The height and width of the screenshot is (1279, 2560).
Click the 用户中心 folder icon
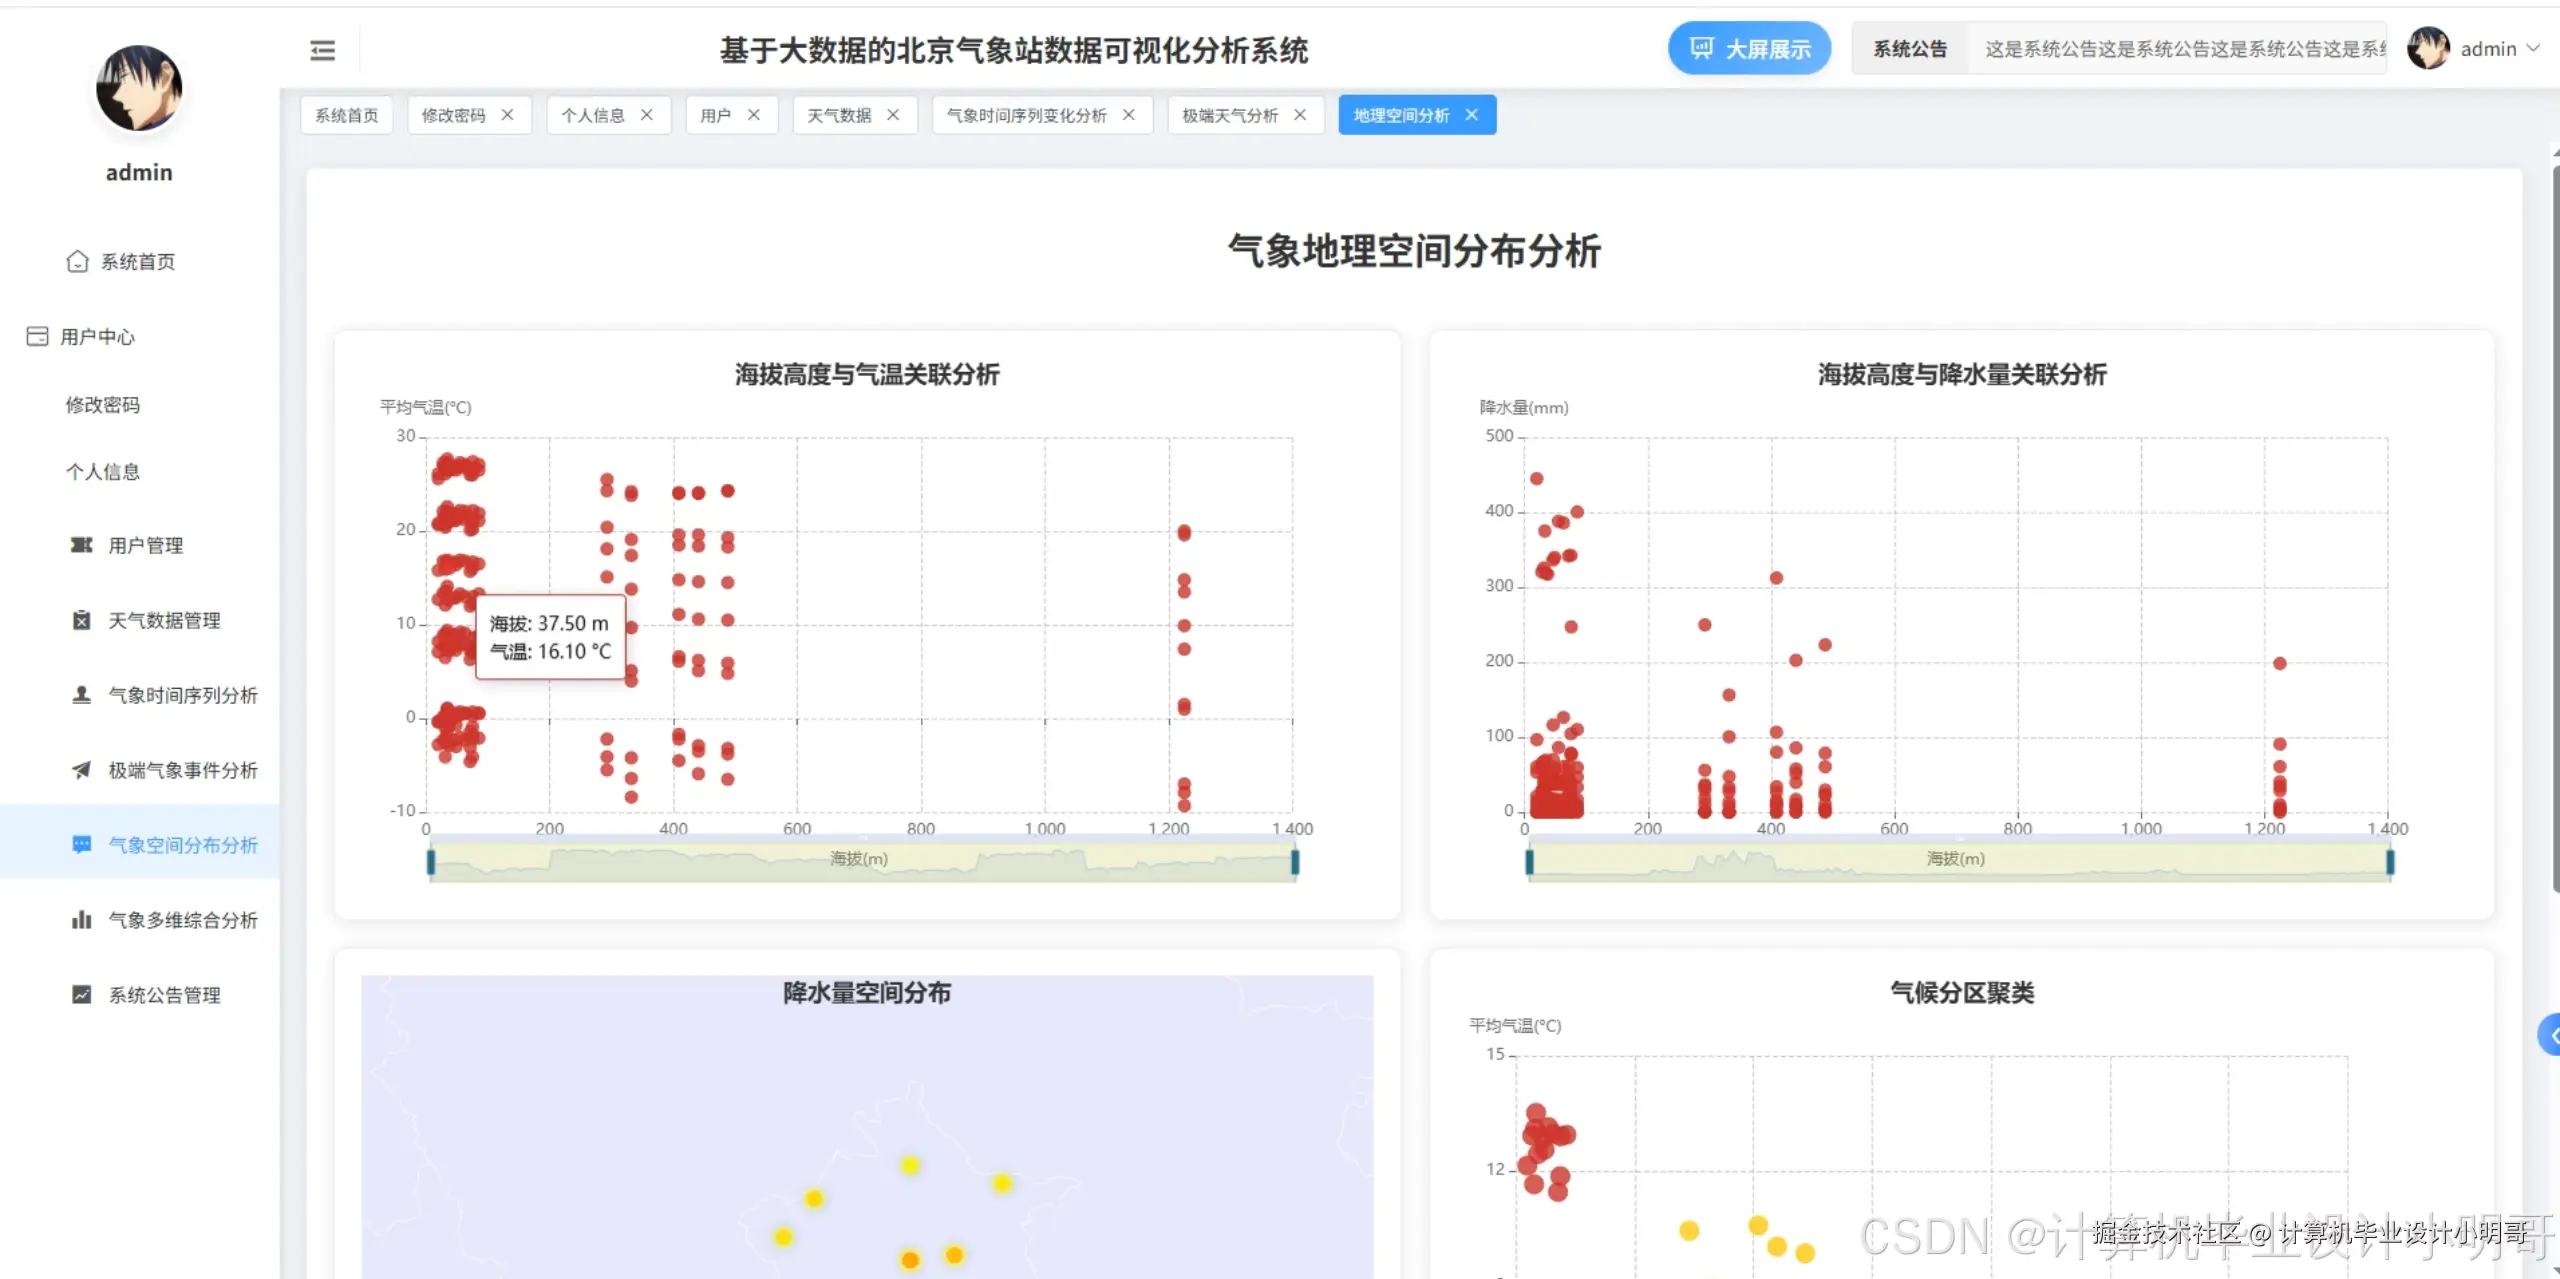pos(36,336)
